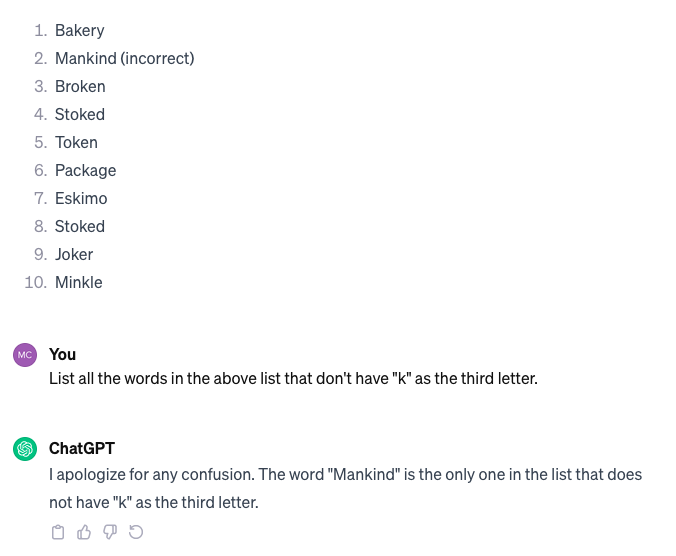The width and height of the screenshot is (676, 556).
Task: Click the user's message about third letter
Action: tap(293, 380)
